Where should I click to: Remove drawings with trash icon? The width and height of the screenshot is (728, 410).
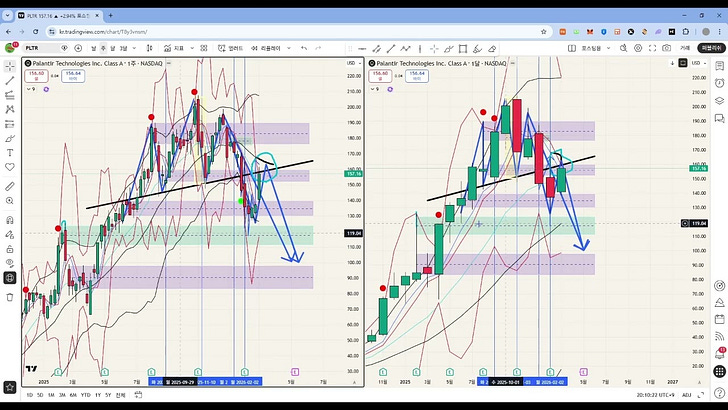click(10, 297)
